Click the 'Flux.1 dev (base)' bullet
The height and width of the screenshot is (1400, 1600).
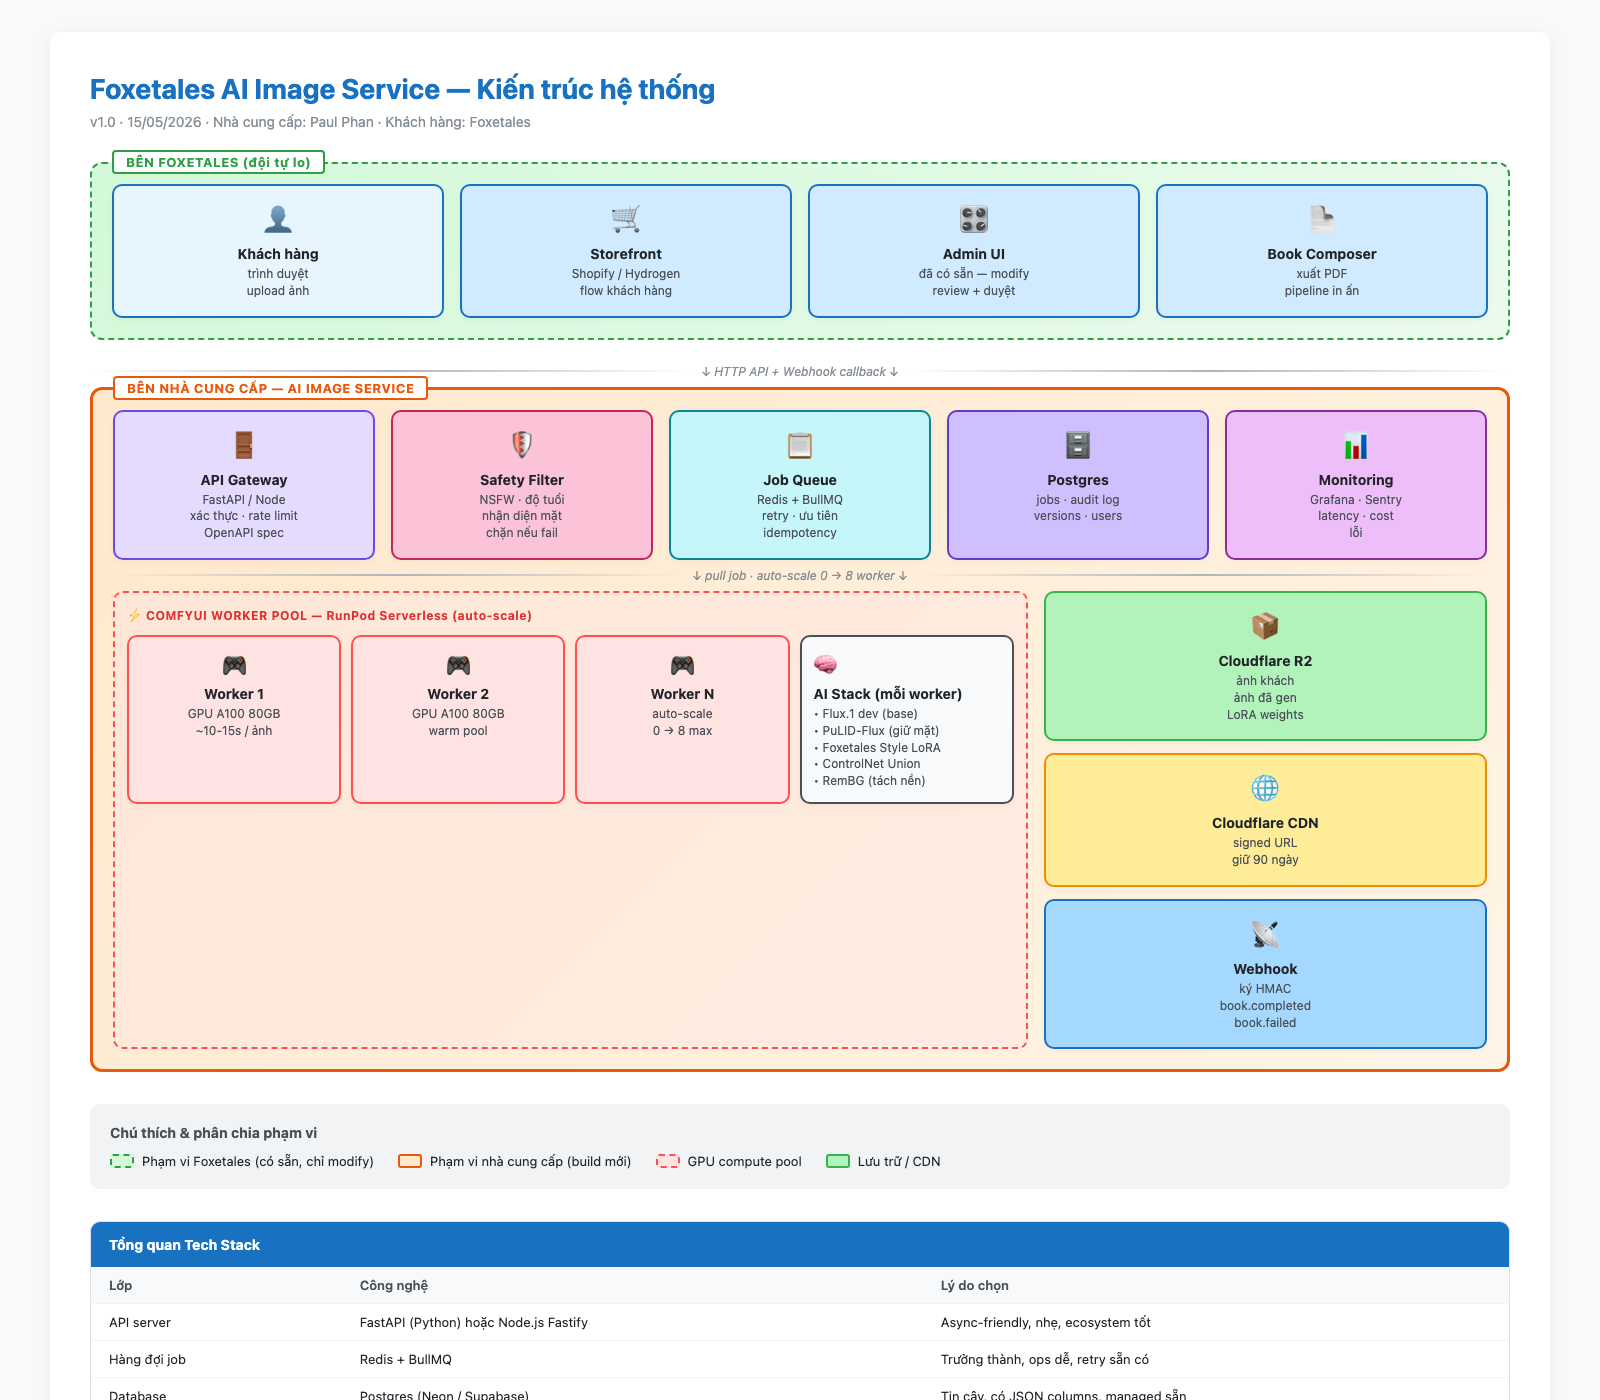tap(866, 714)
